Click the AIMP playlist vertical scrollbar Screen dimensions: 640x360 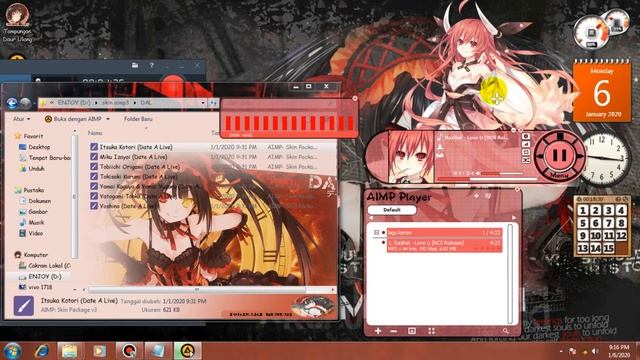[x=510, y=273]
